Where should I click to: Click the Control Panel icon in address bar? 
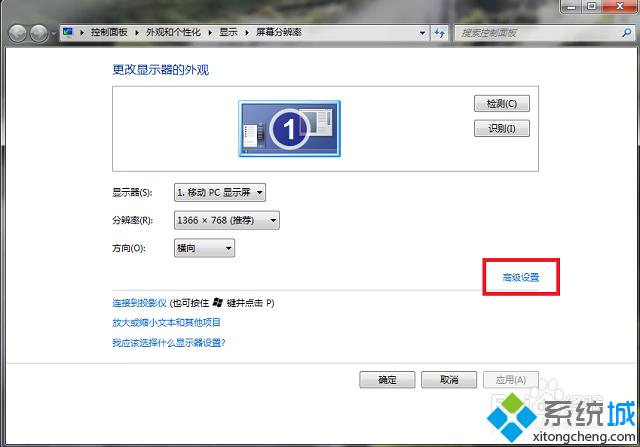[x=69, y=33]
